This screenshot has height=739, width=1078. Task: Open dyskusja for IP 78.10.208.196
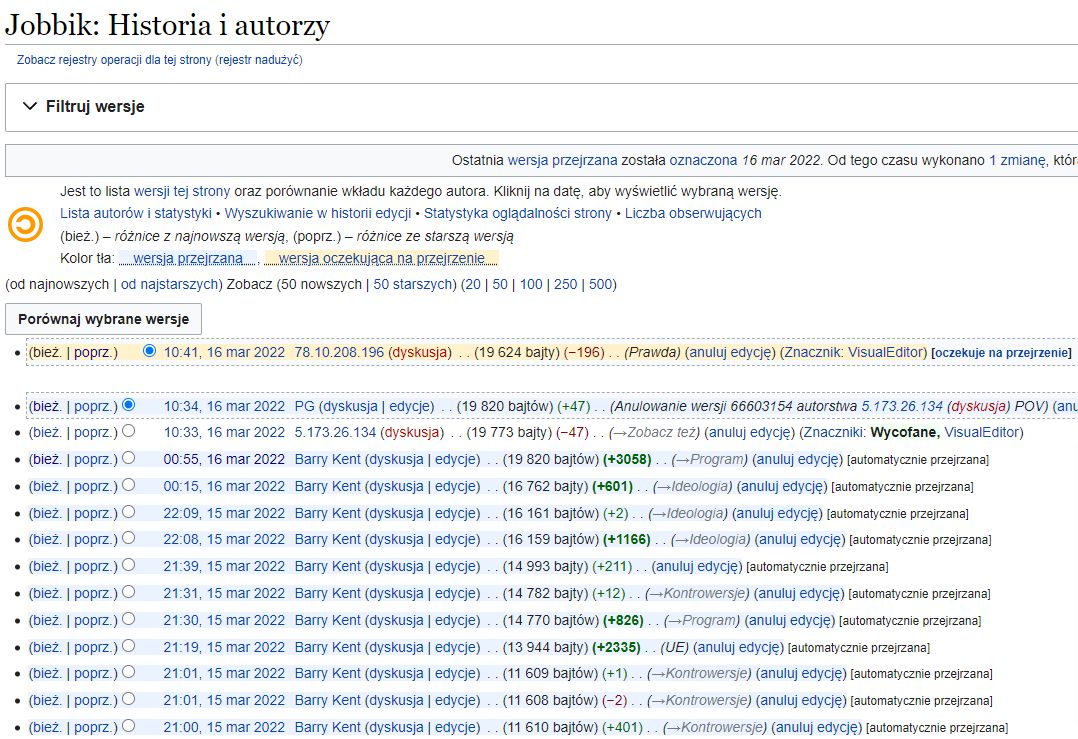point(419,352)
